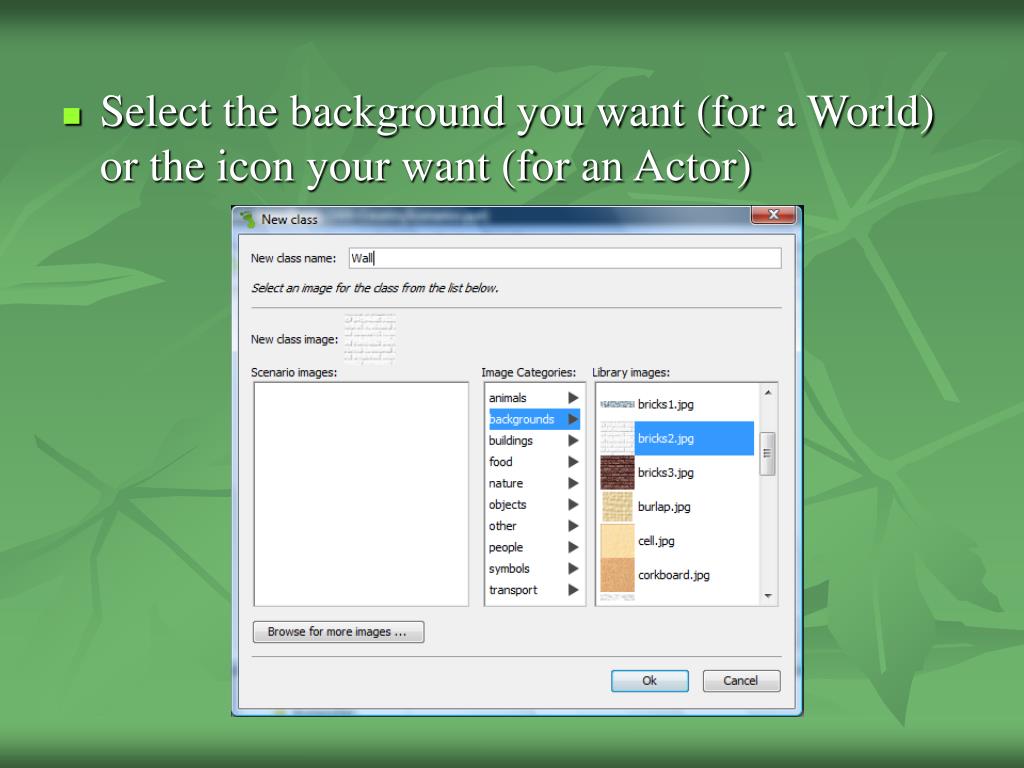Click the Cancel button
1024x768 pixels.
[741, 680]
